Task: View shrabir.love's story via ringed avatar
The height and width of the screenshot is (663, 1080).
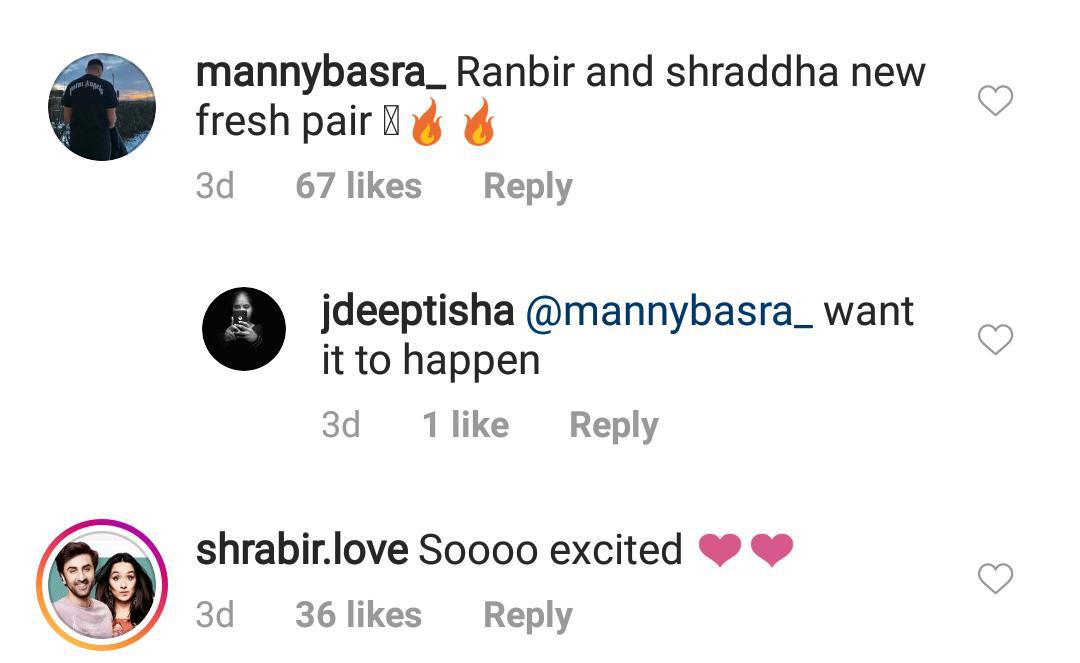Action: click(102, 585)
